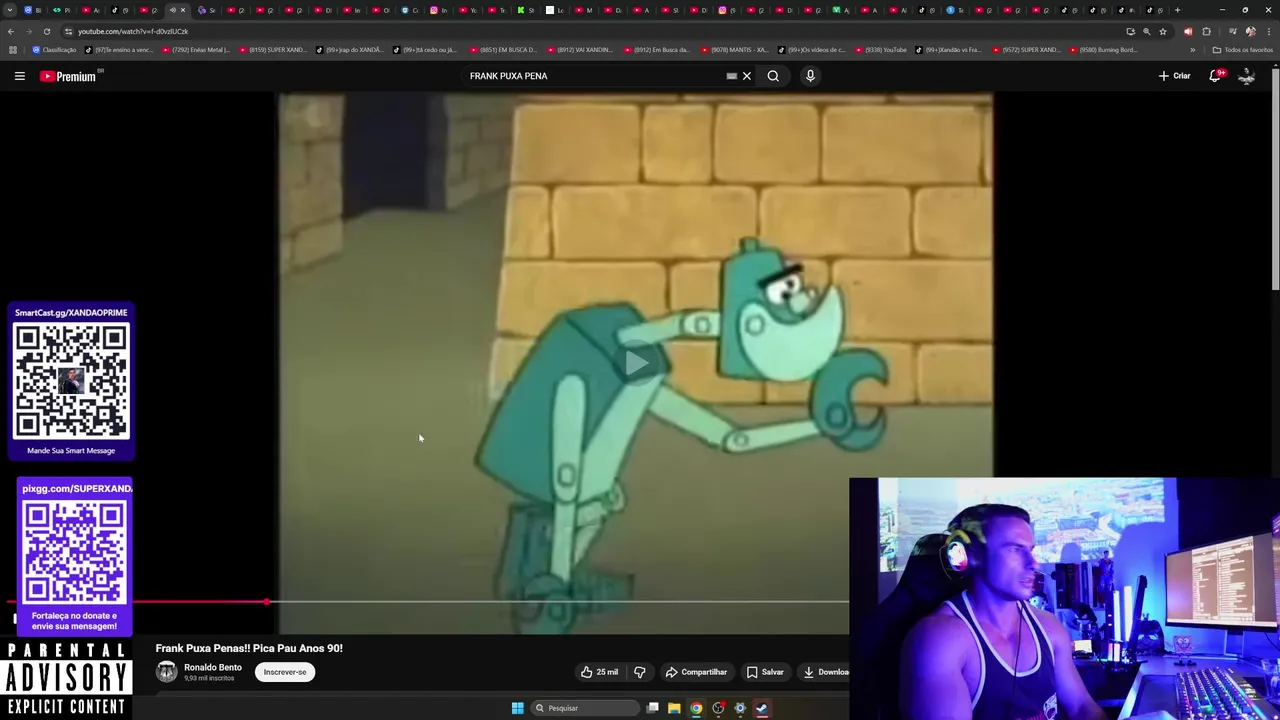Subscribe with the Inscrever-se button
1280x720 pixels.
coord(285,672)
